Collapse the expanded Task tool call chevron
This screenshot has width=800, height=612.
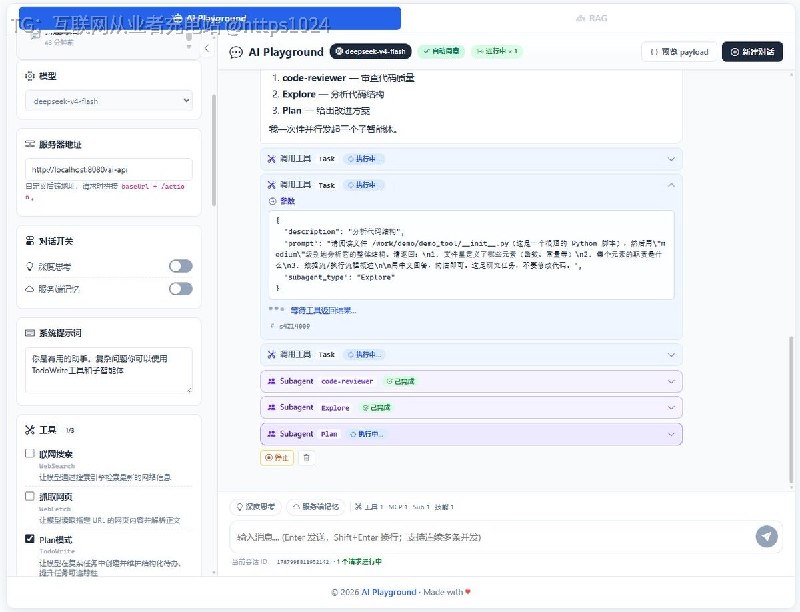pos(671,185)
